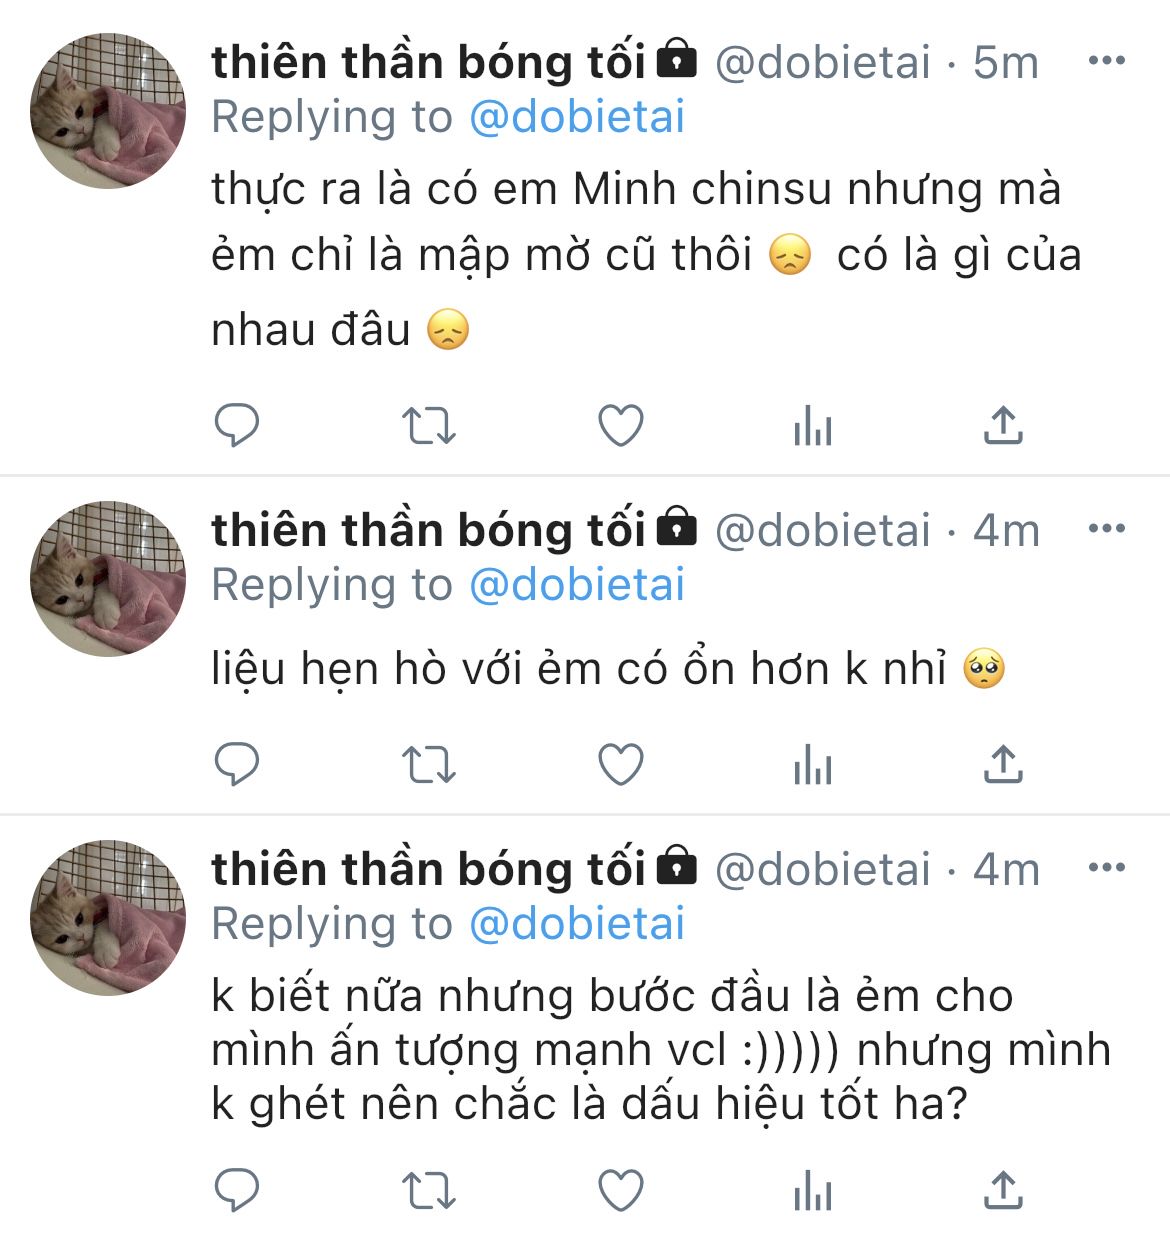Reply to the 'k biết nữa' tweet
The height and width of the screenshot is (1239, 1170).
click(x=237, y=1191)
